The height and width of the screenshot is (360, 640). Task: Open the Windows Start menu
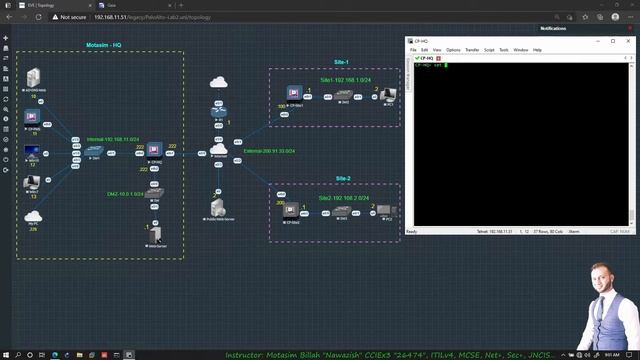click(x=6, y=355)
